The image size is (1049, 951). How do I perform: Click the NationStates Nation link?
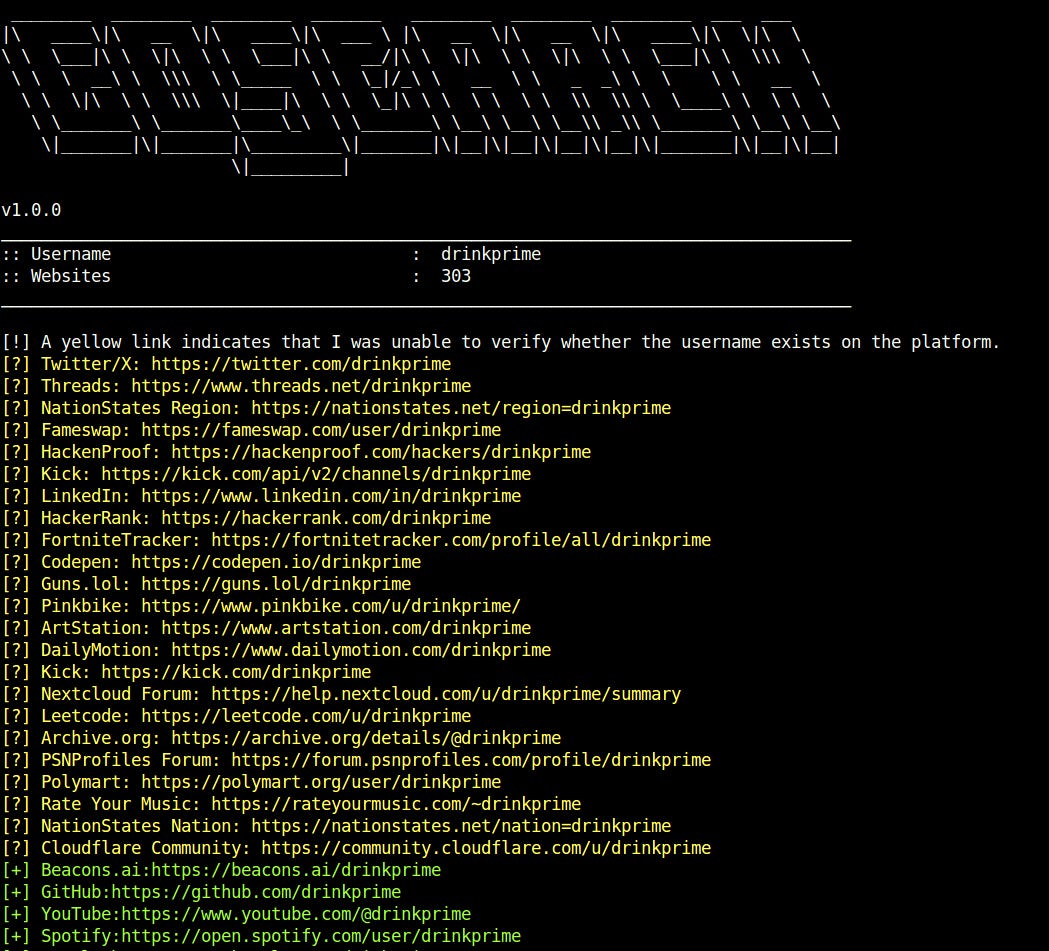tap(461, 827)
